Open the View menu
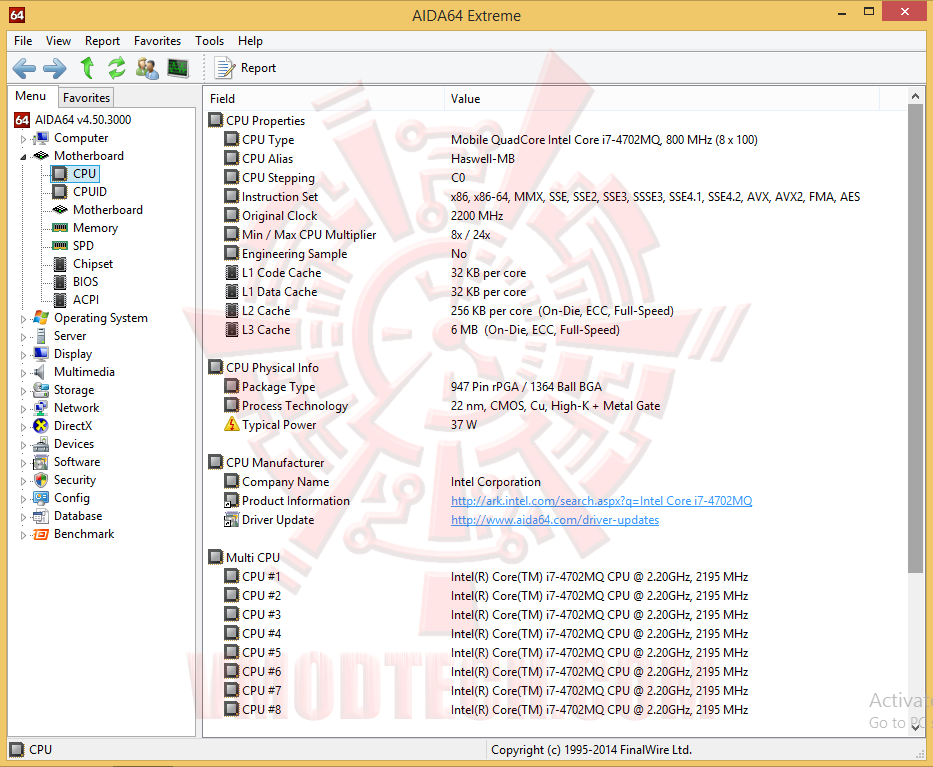 (58, 40)
